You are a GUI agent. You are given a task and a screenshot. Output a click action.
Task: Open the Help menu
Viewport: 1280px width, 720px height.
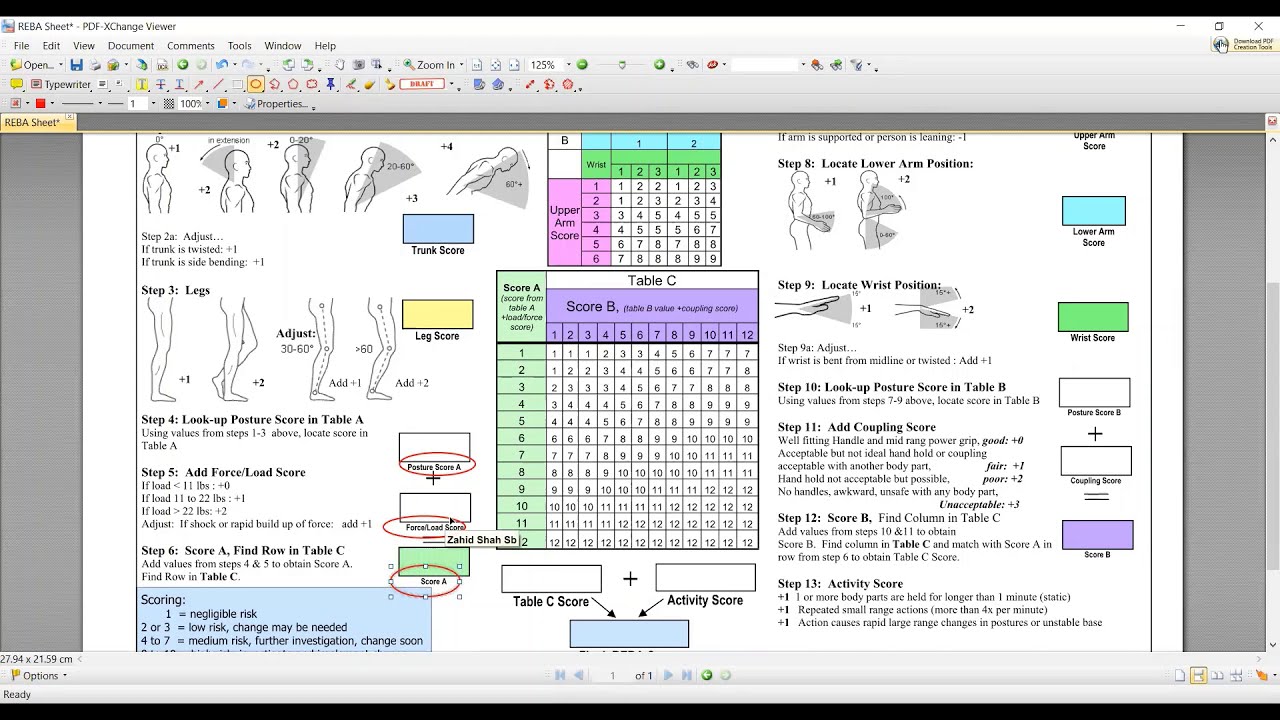coord(325,46)
